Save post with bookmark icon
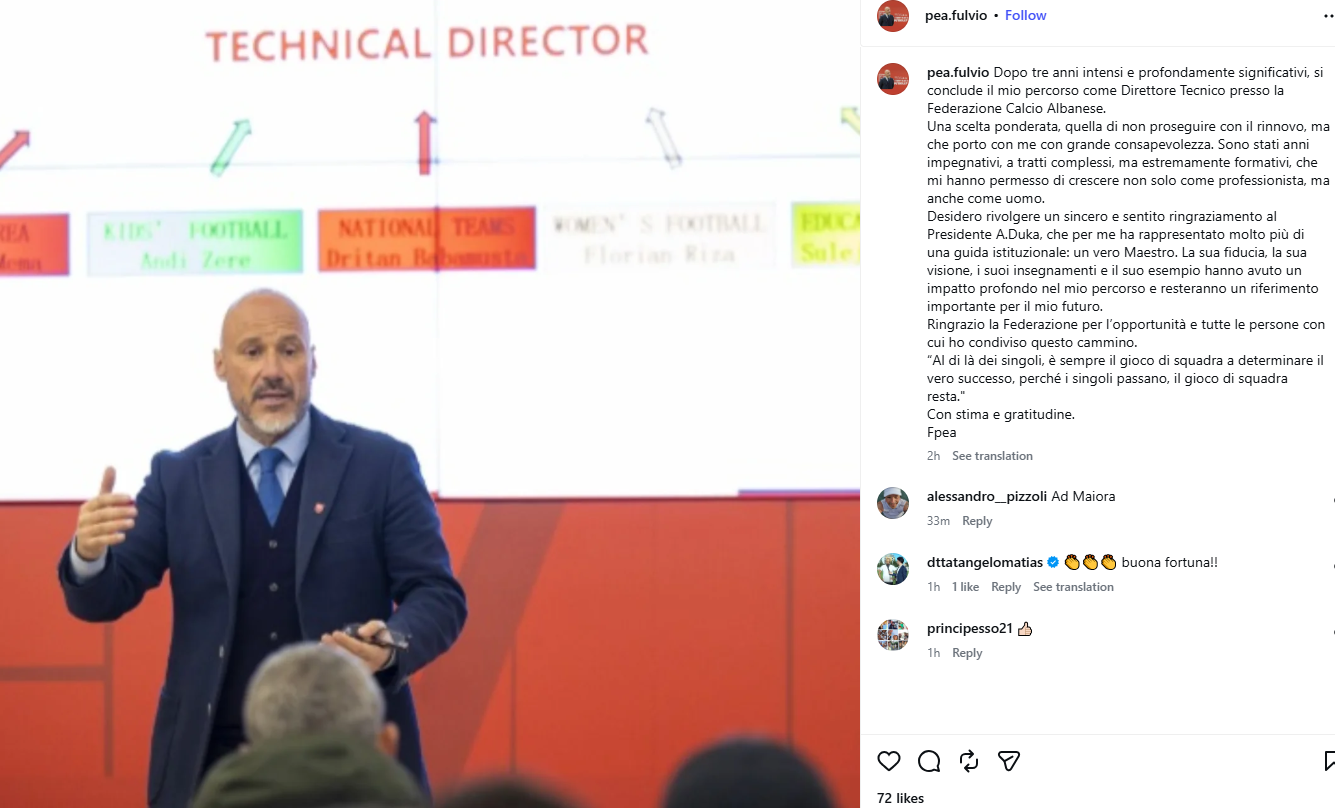Screen dimensions: 1335x808 point(1329,761)
